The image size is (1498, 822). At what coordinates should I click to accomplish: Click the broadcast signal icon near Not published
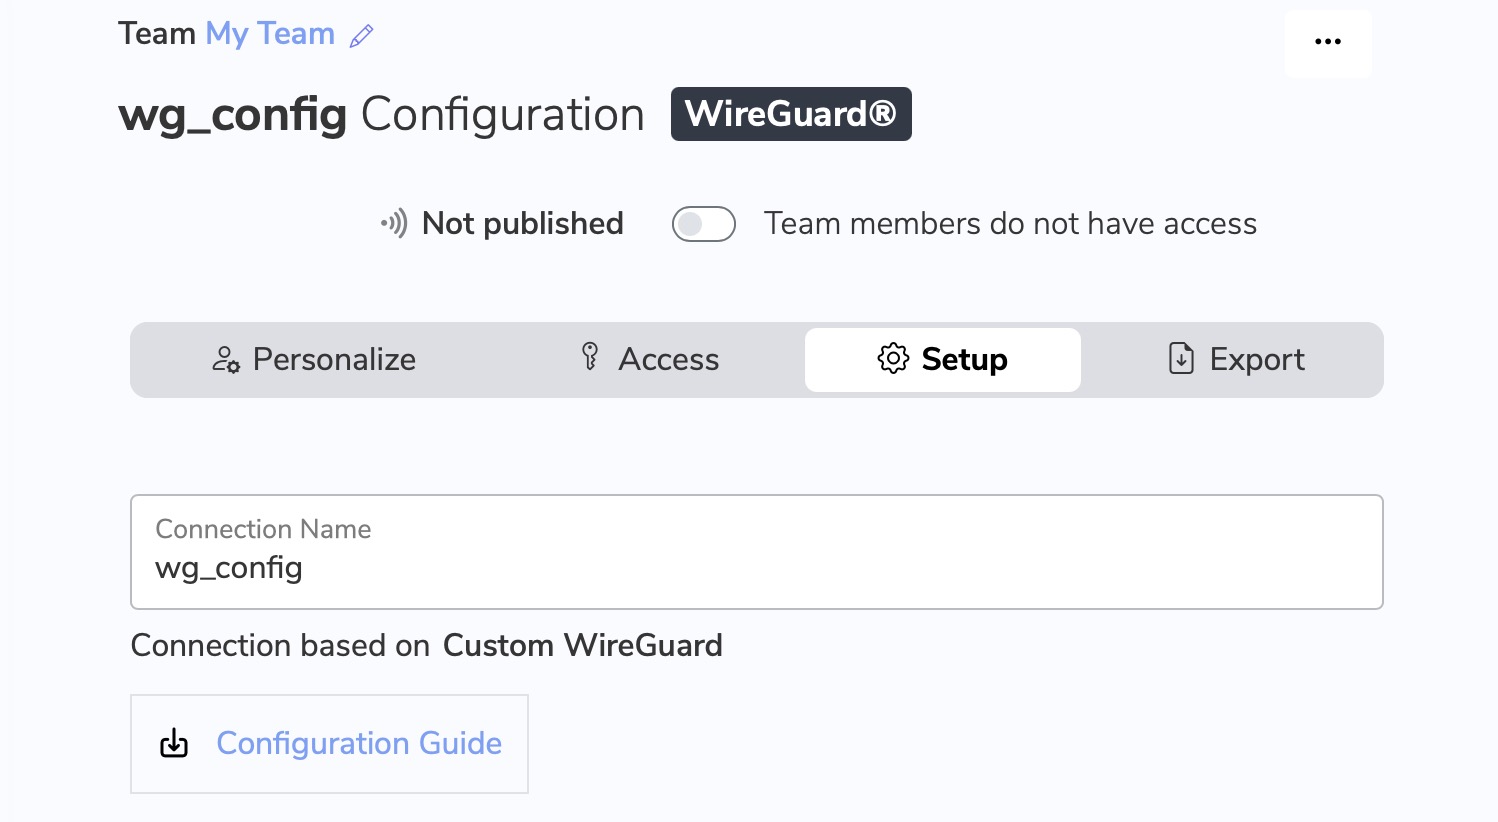pyautogui.click(x=394, y=223)
